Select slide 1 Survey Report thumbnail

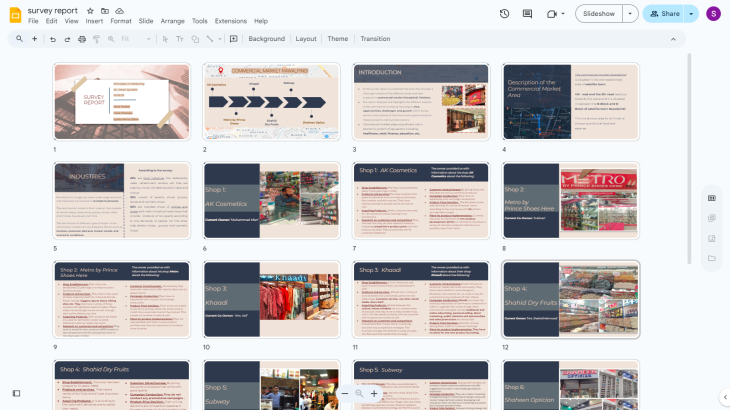click(x=122, y=101)
